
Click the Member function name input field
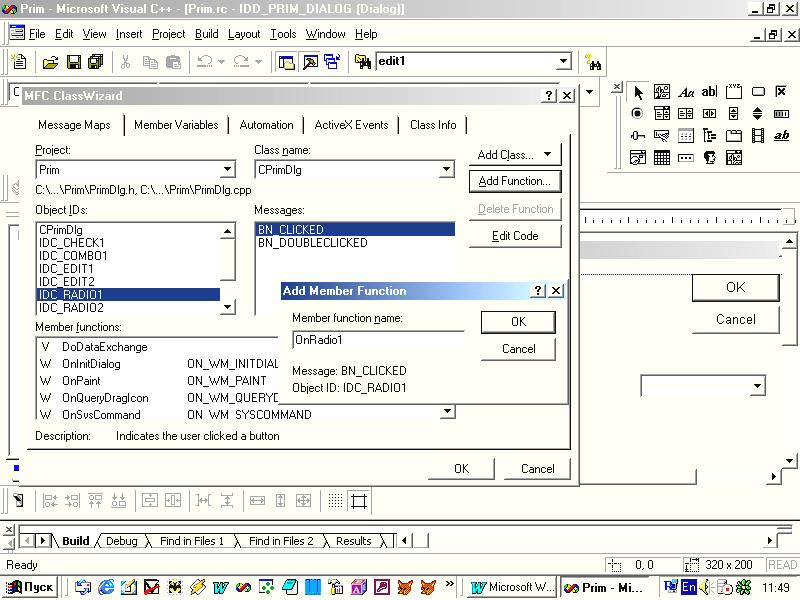378,340
